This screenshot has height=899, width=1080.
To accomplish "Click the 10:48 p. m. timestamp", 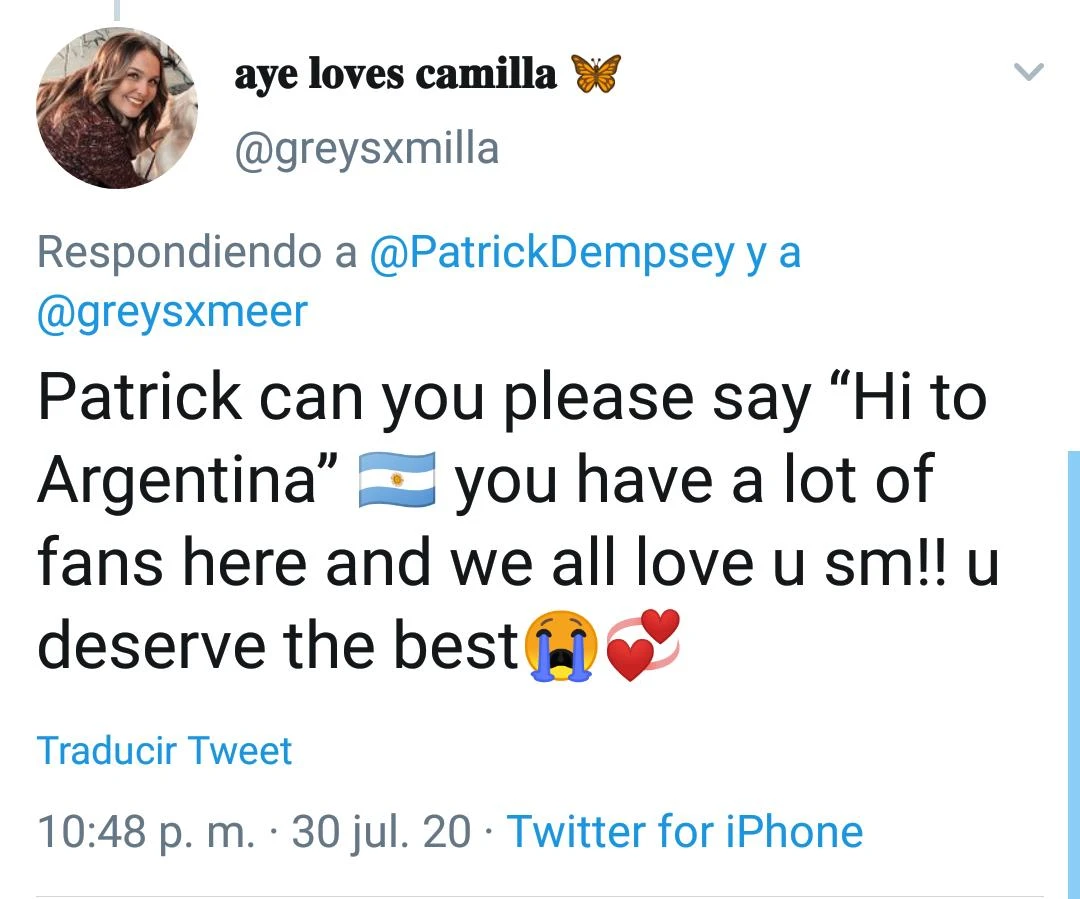I will [x=145, y=831].
